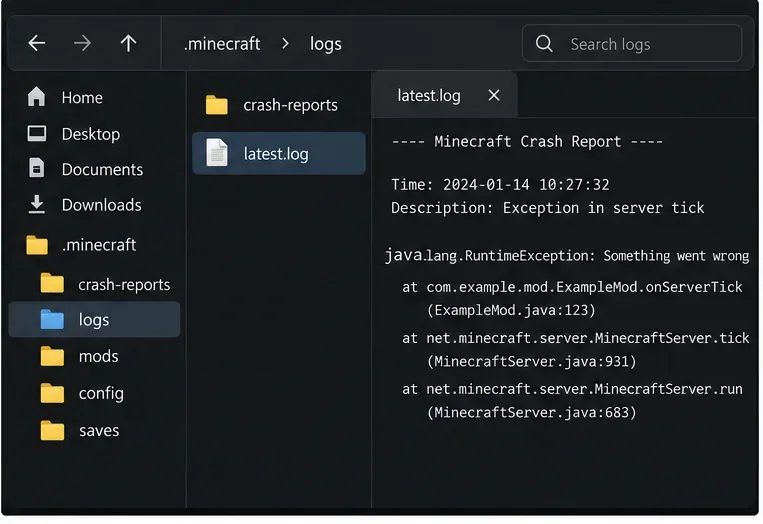Click the blue logs folder icon
Screen dimensions: 763x524
53,319
